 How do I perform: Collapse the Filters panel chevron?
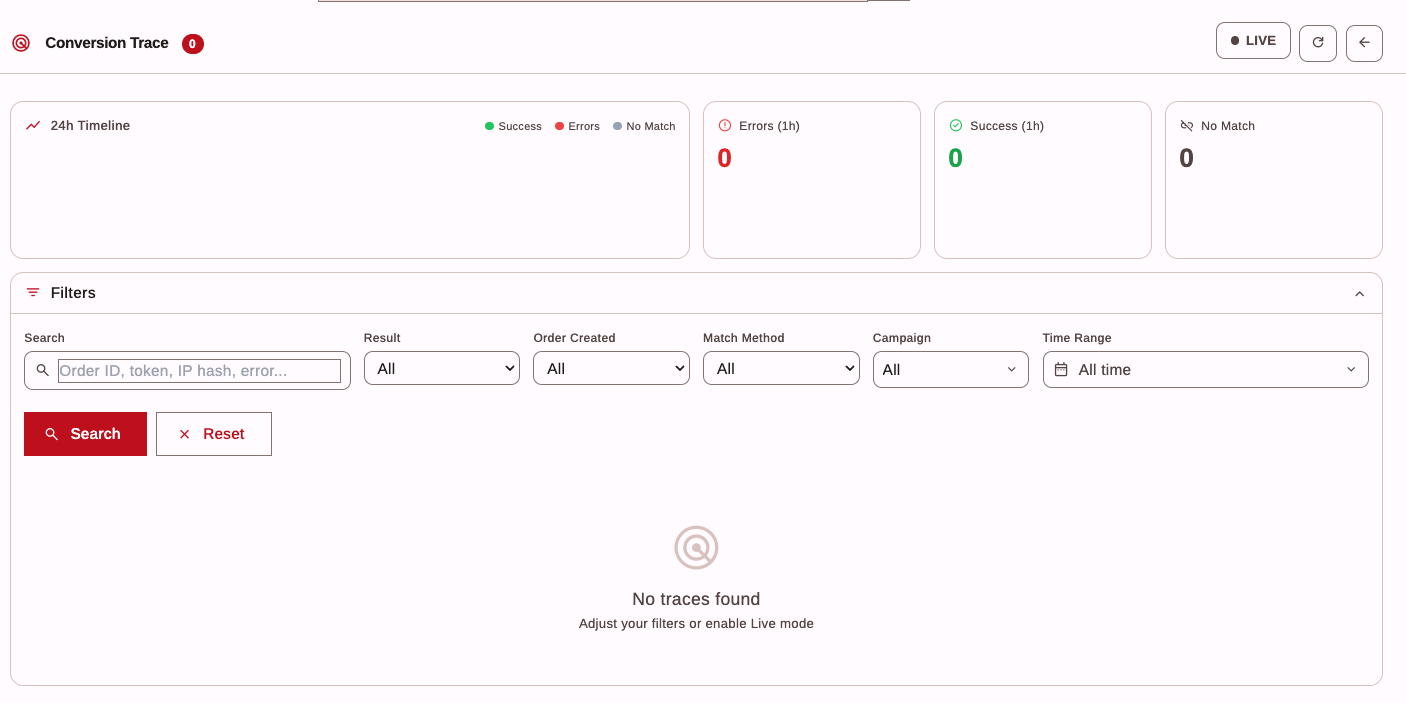coord(1359,294)
